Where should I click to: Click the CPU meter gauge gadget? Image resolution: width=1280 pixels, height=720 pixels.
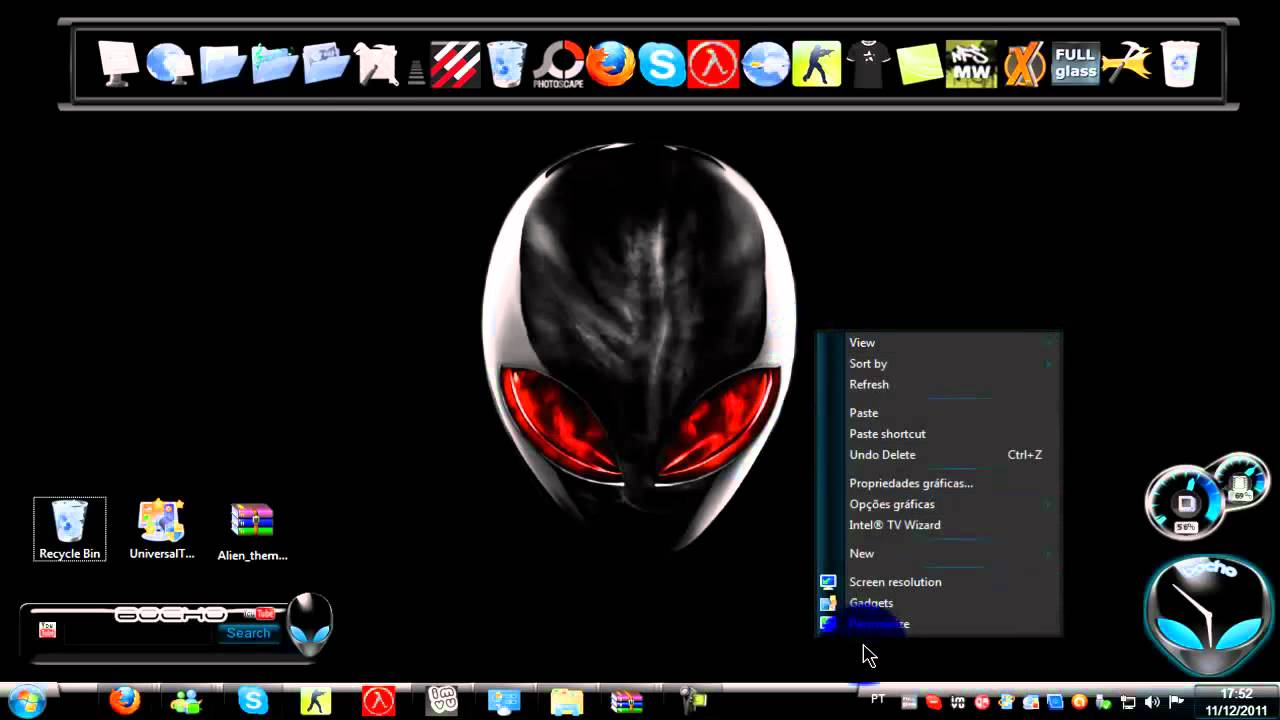(1187, 503)
